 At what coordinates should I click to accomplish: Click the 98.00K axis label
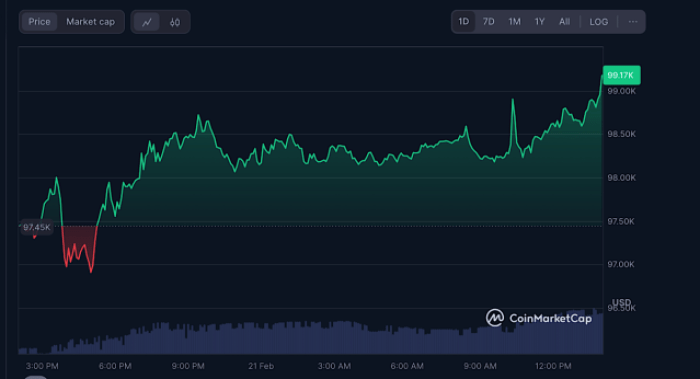[x=621, y=178]
